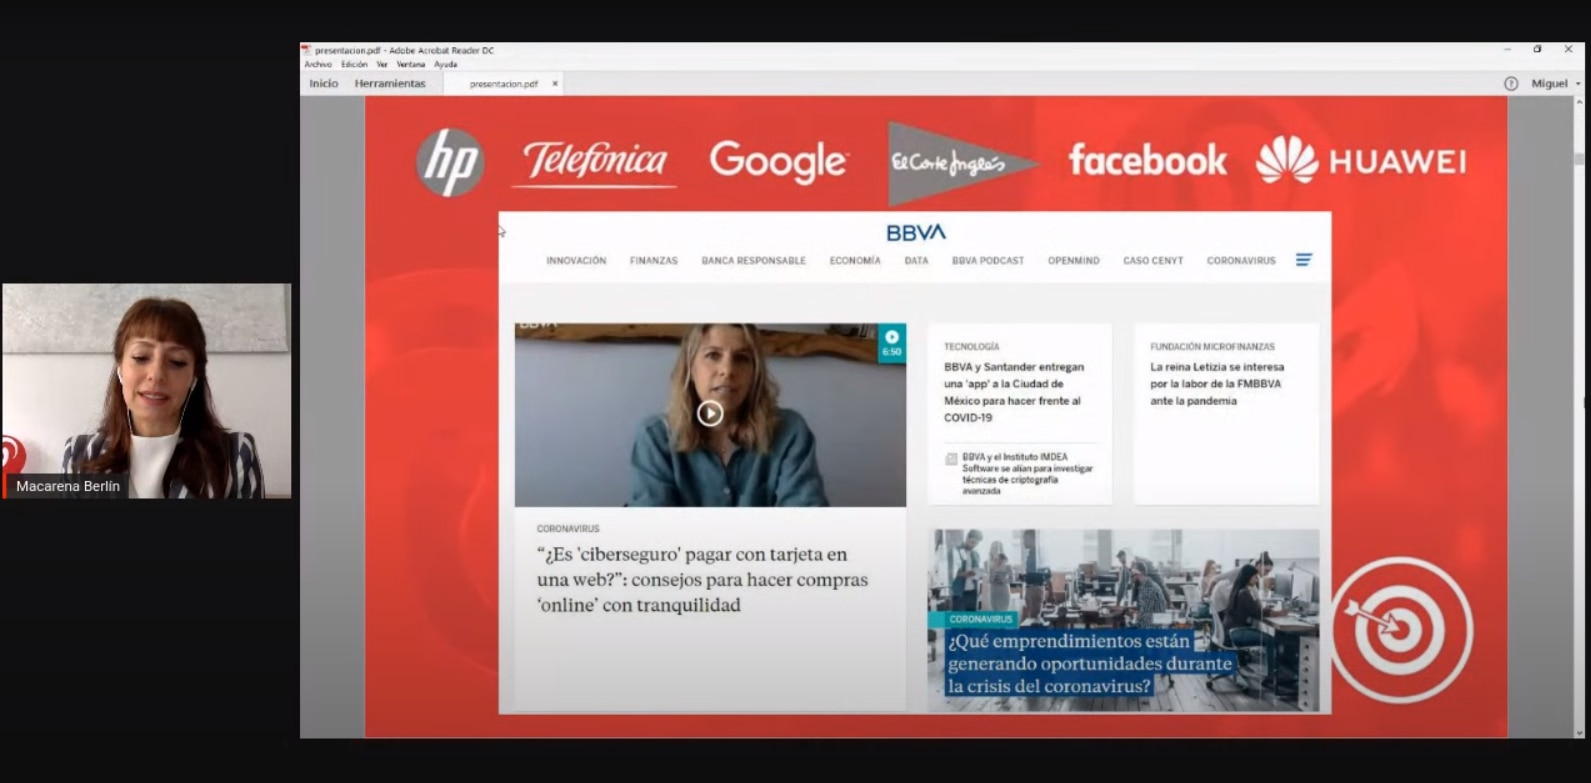
Task: Open the Ayuda menu
Action: click(445, 64)
